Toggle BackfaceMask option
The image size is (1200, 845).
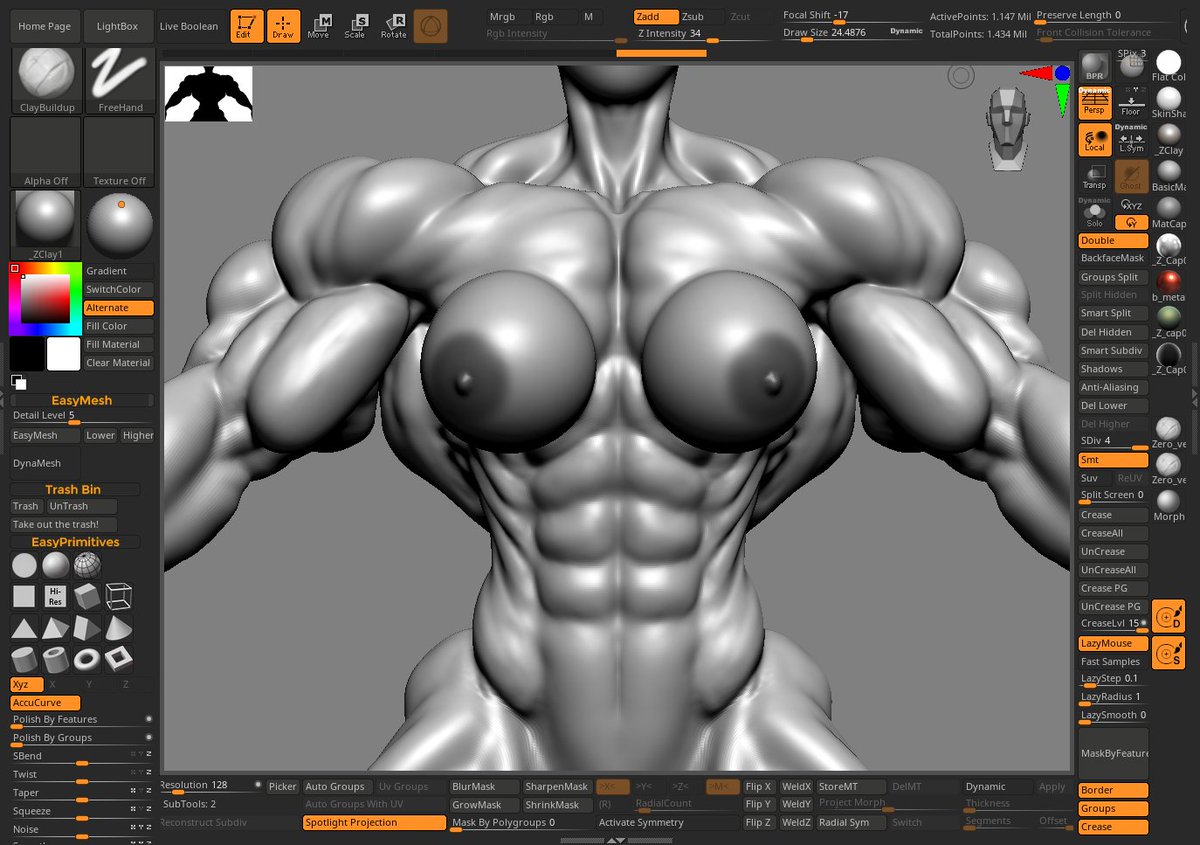pyautogui.click(x=1113, y=258)
